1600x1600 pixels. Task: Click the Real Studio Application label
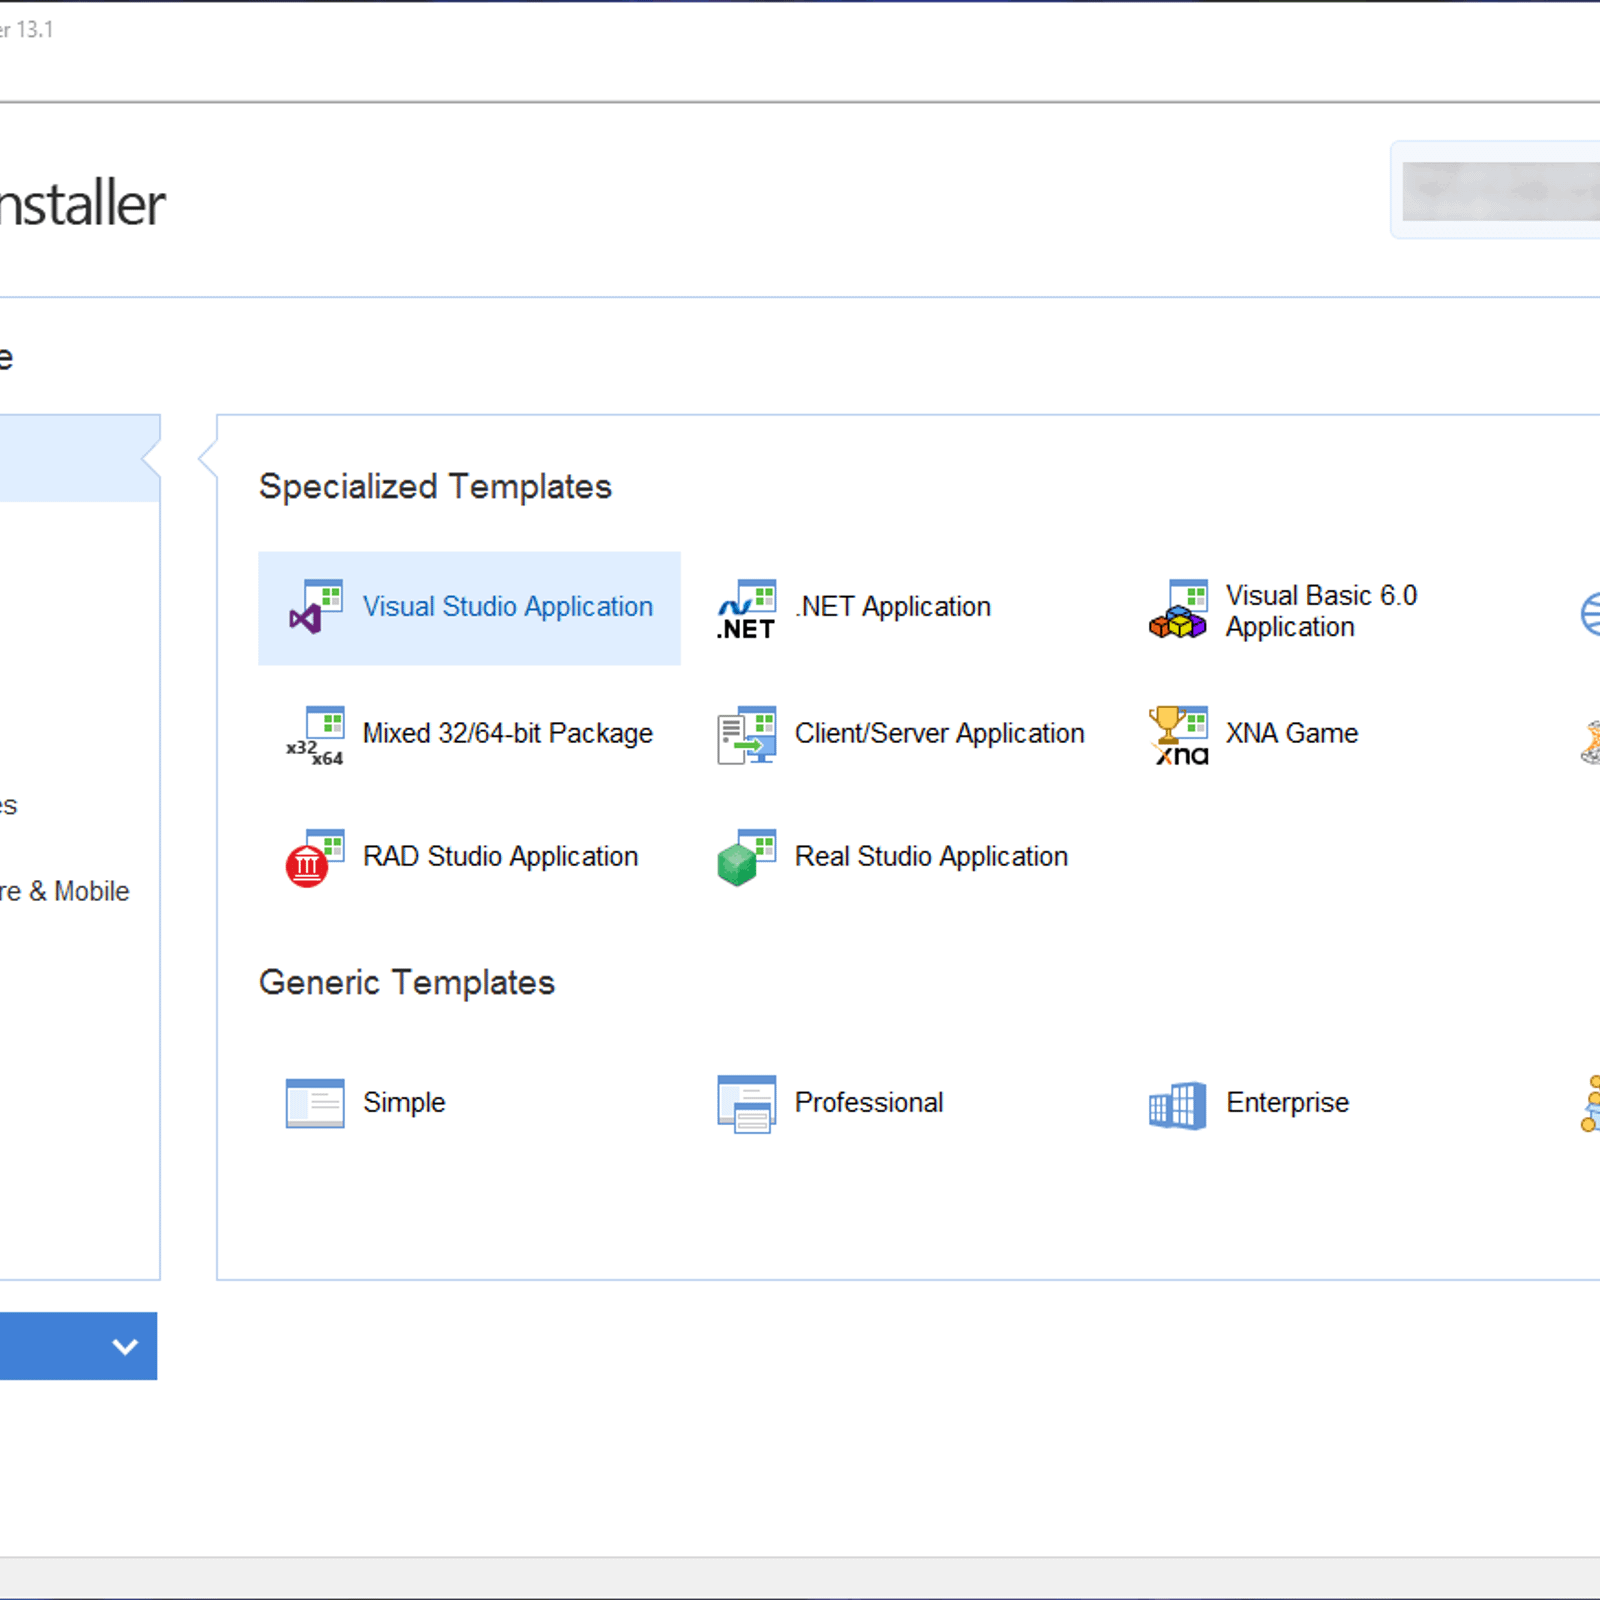pyautogui.click(x=931, y=857)
